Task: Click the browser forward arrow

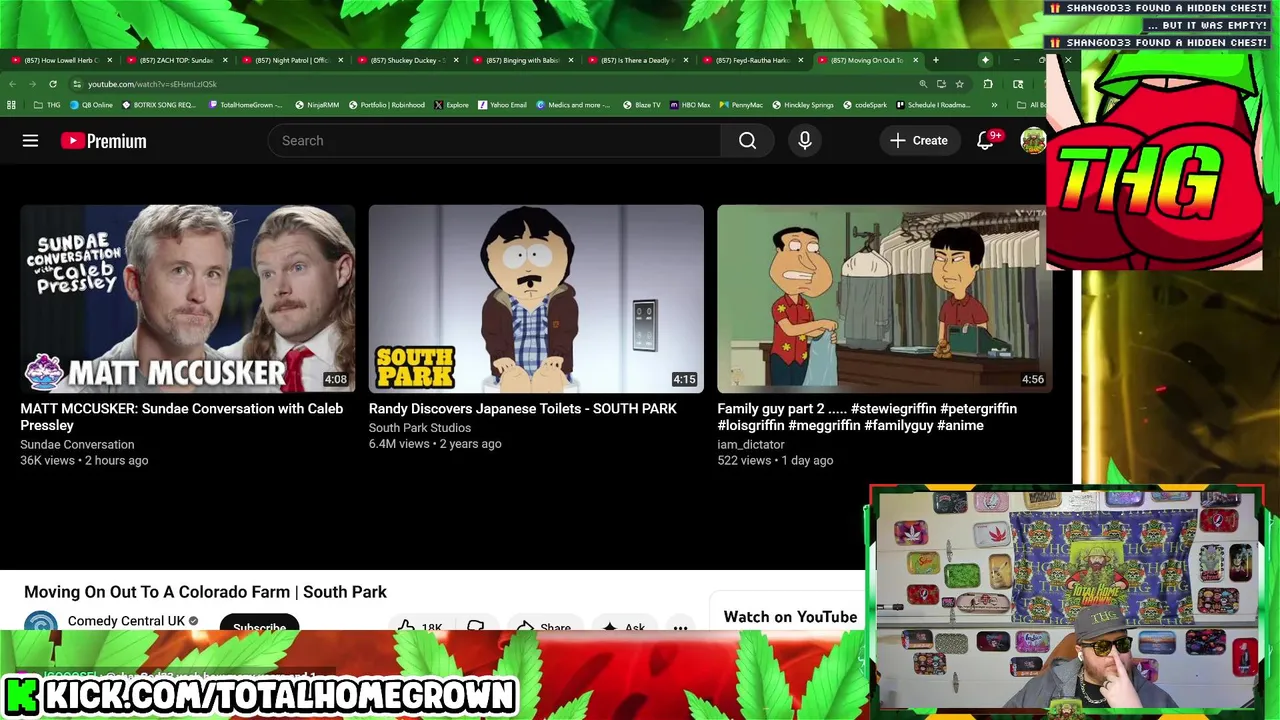Action: [x=32, y=84]
